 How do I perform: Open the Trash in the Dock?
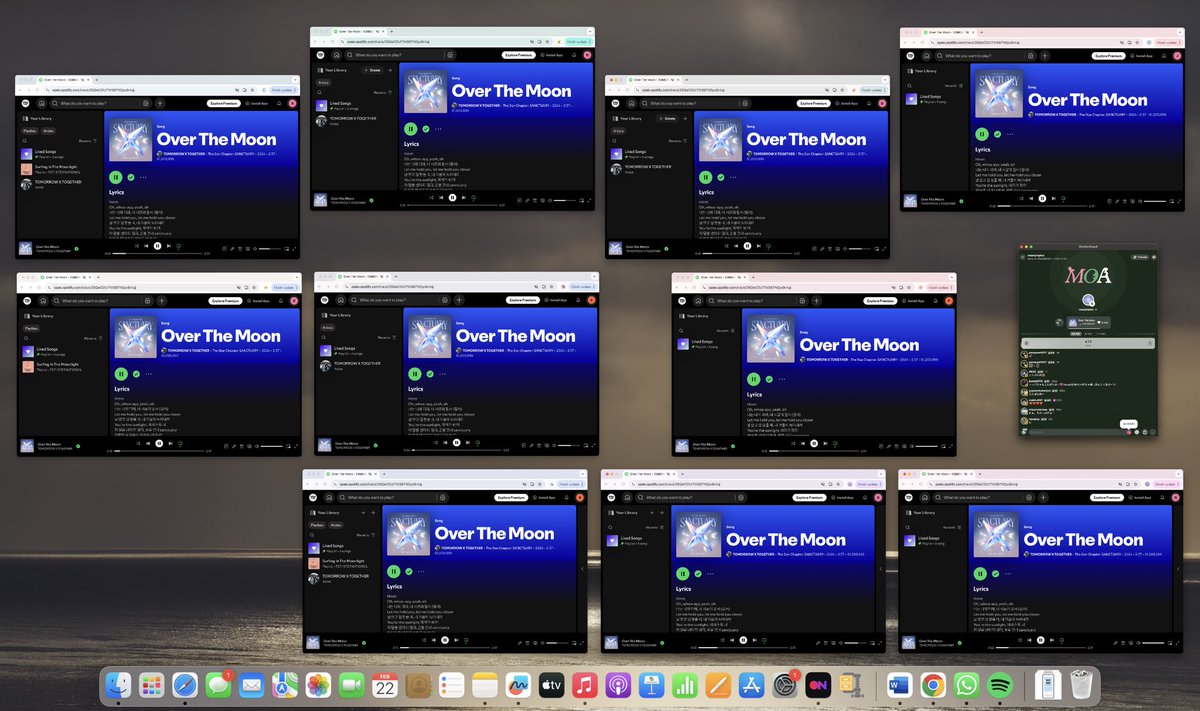(x=1081, y=685)
